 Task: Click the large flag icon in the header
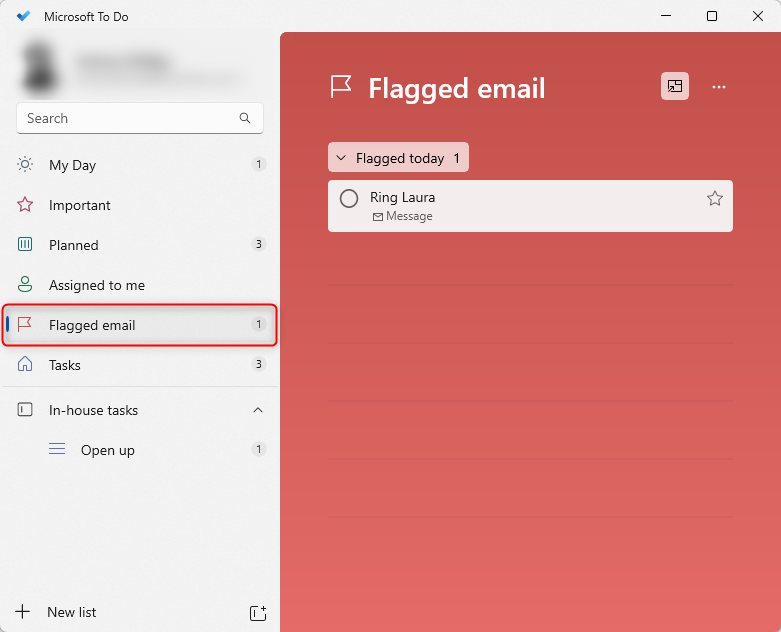click(341, 87)
